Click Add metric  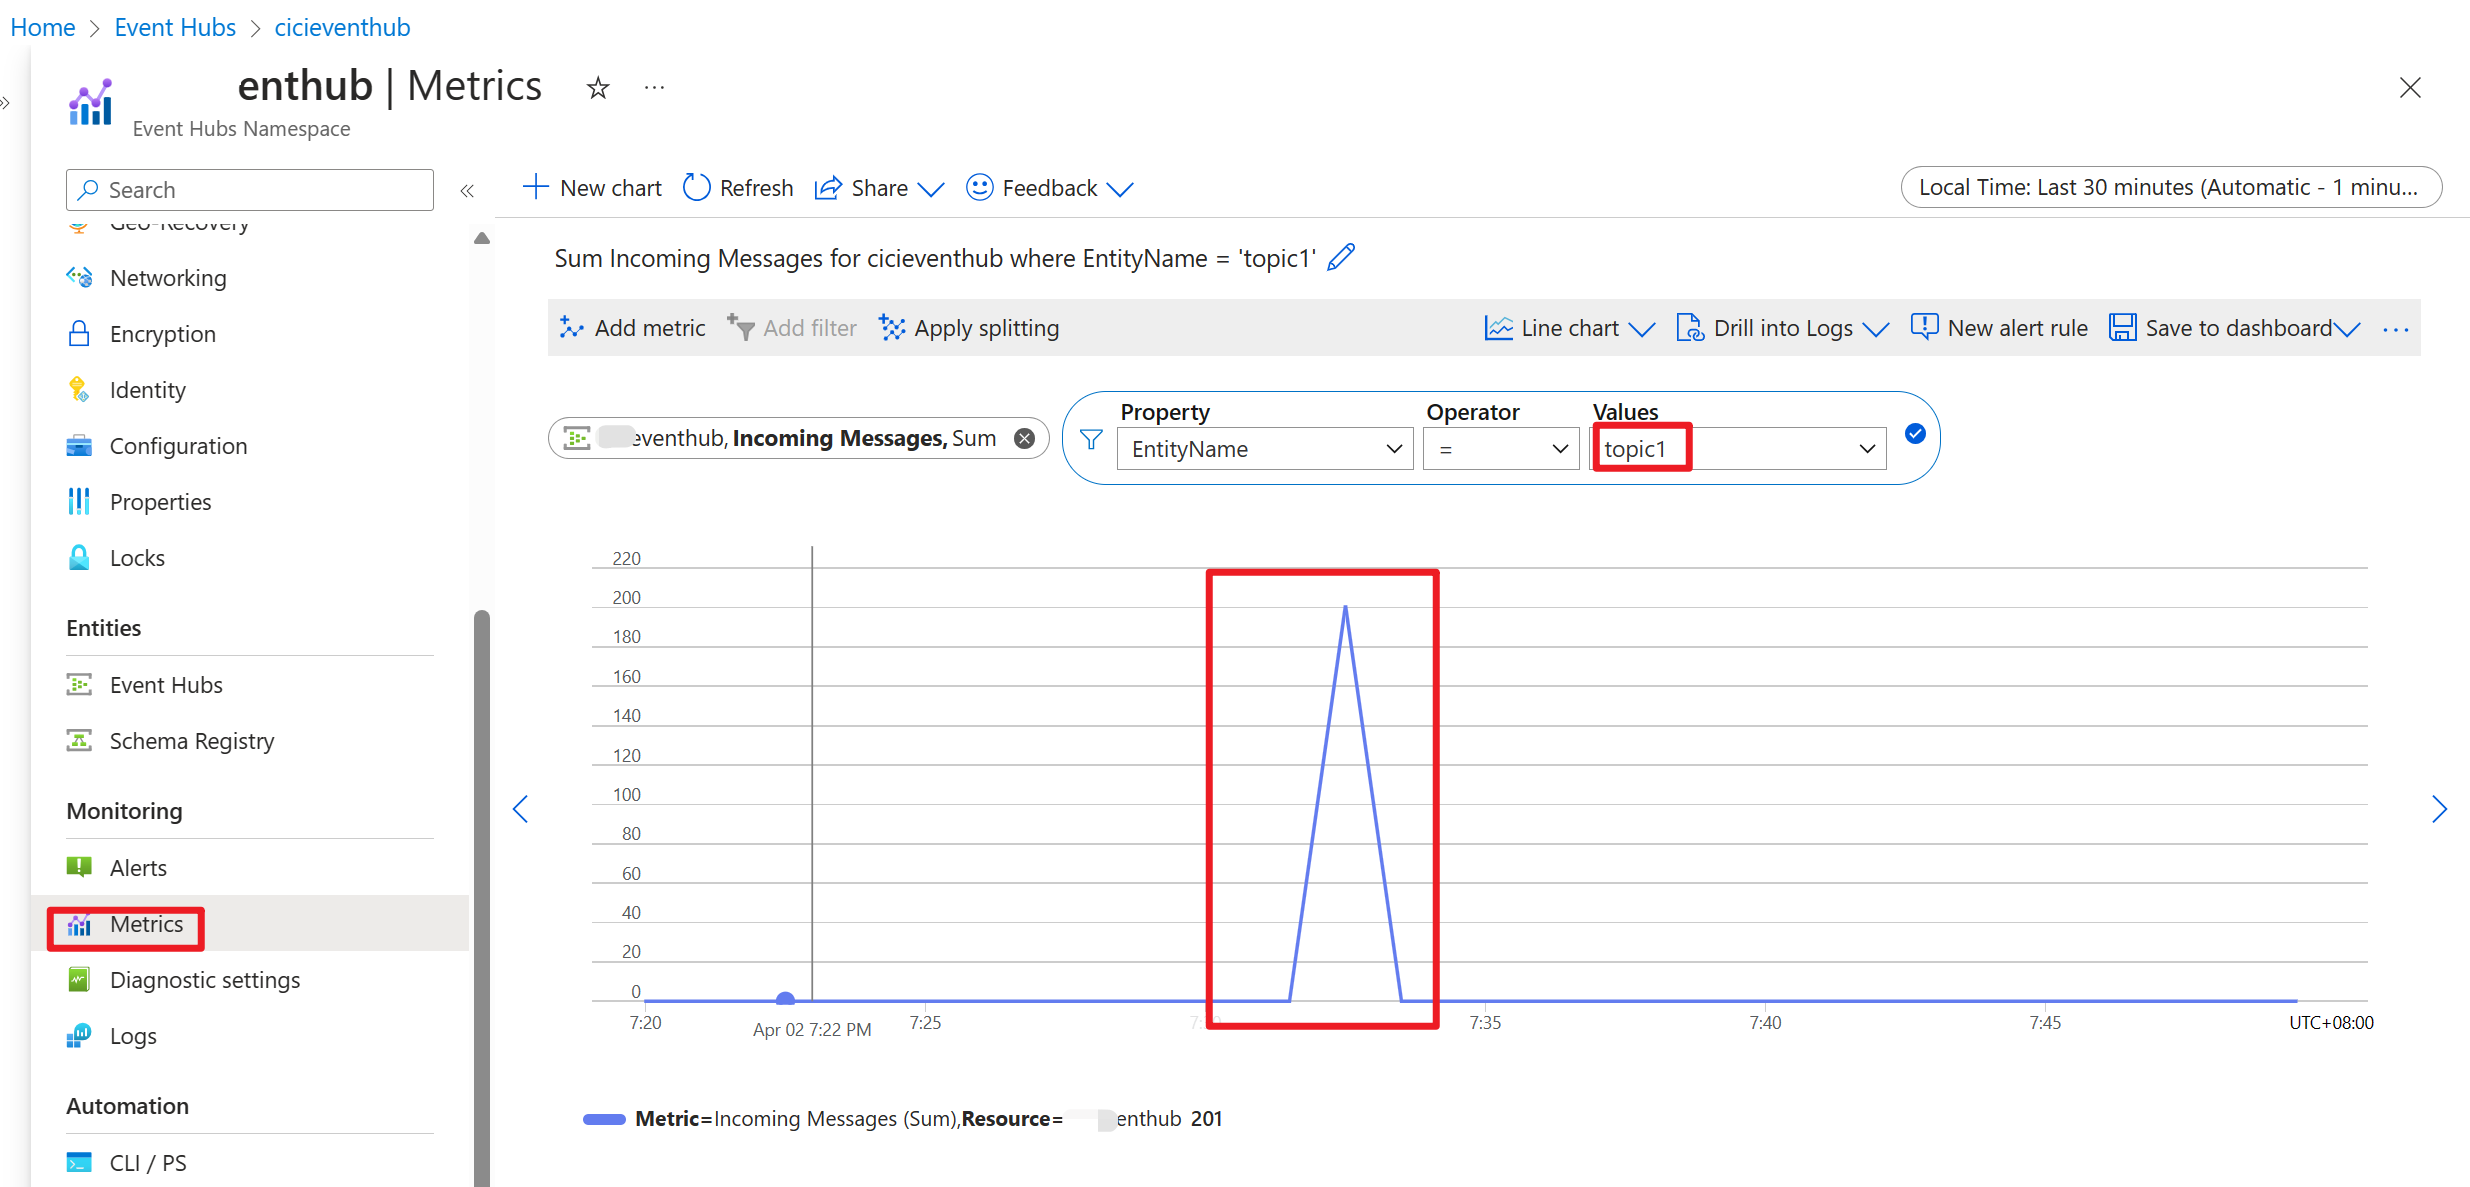632,328
